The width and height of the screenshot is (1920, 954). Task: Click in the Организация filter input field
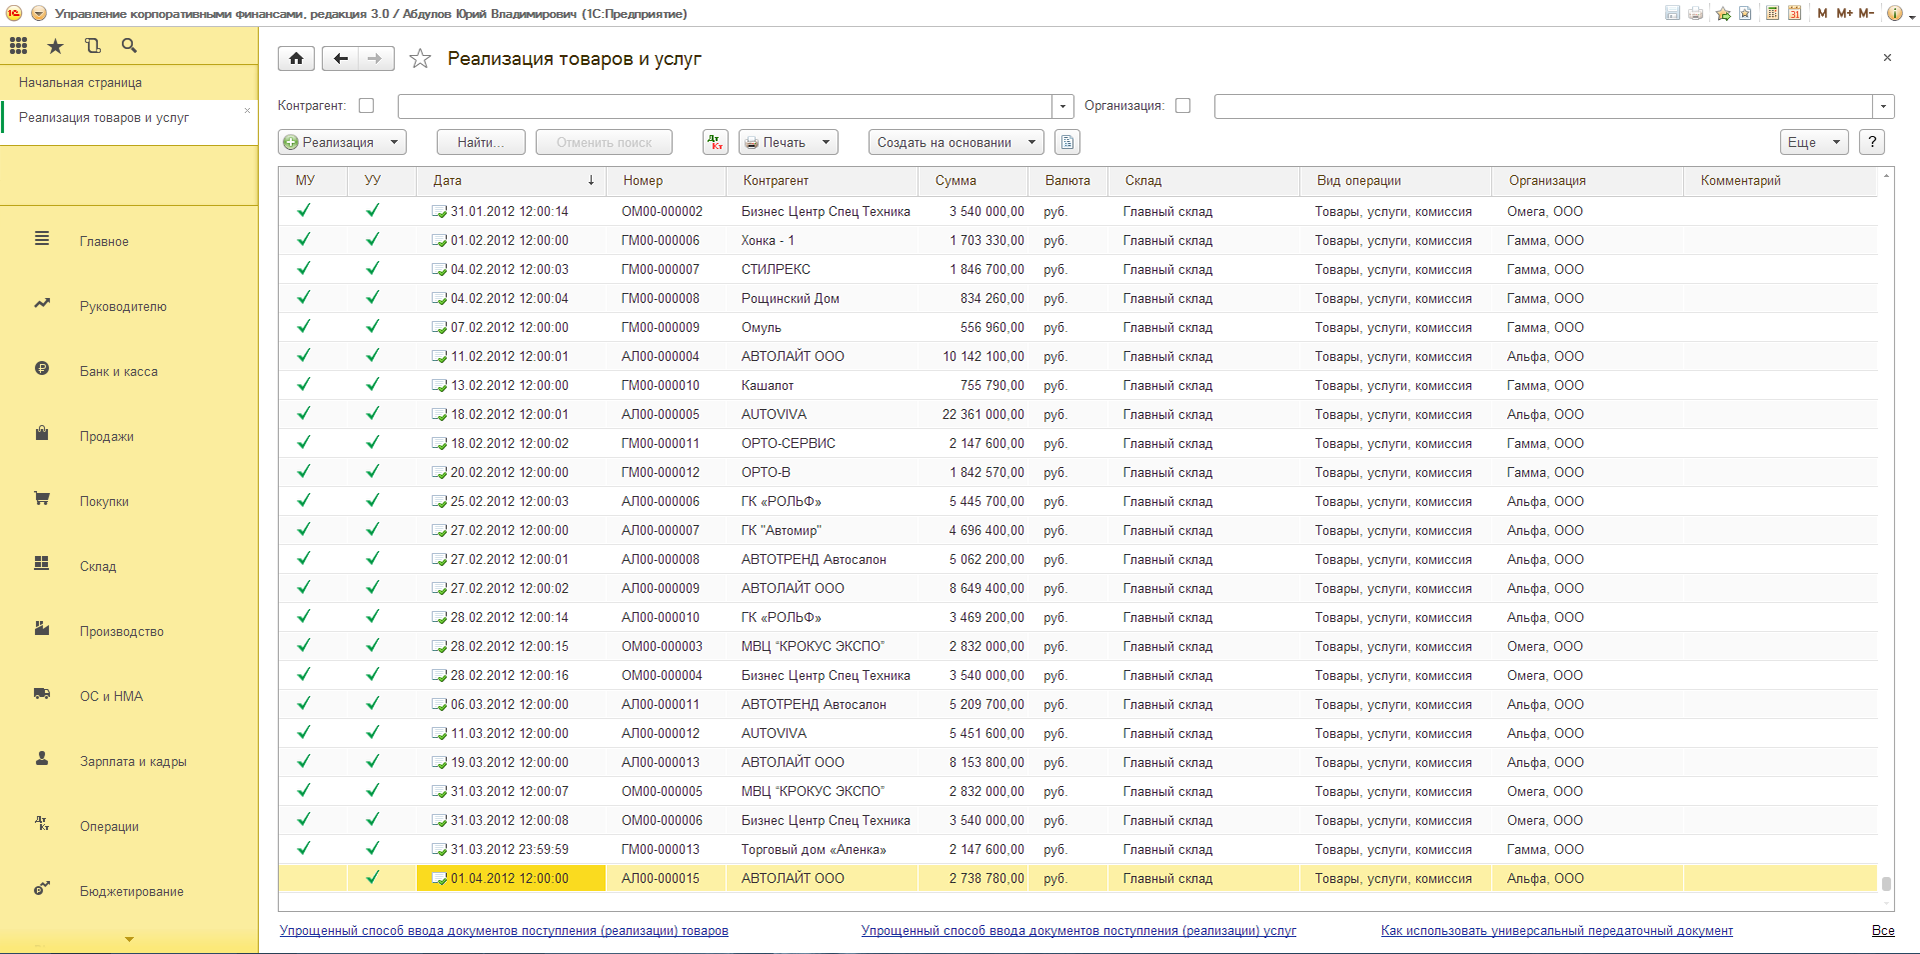click(x=1543, y=106)
